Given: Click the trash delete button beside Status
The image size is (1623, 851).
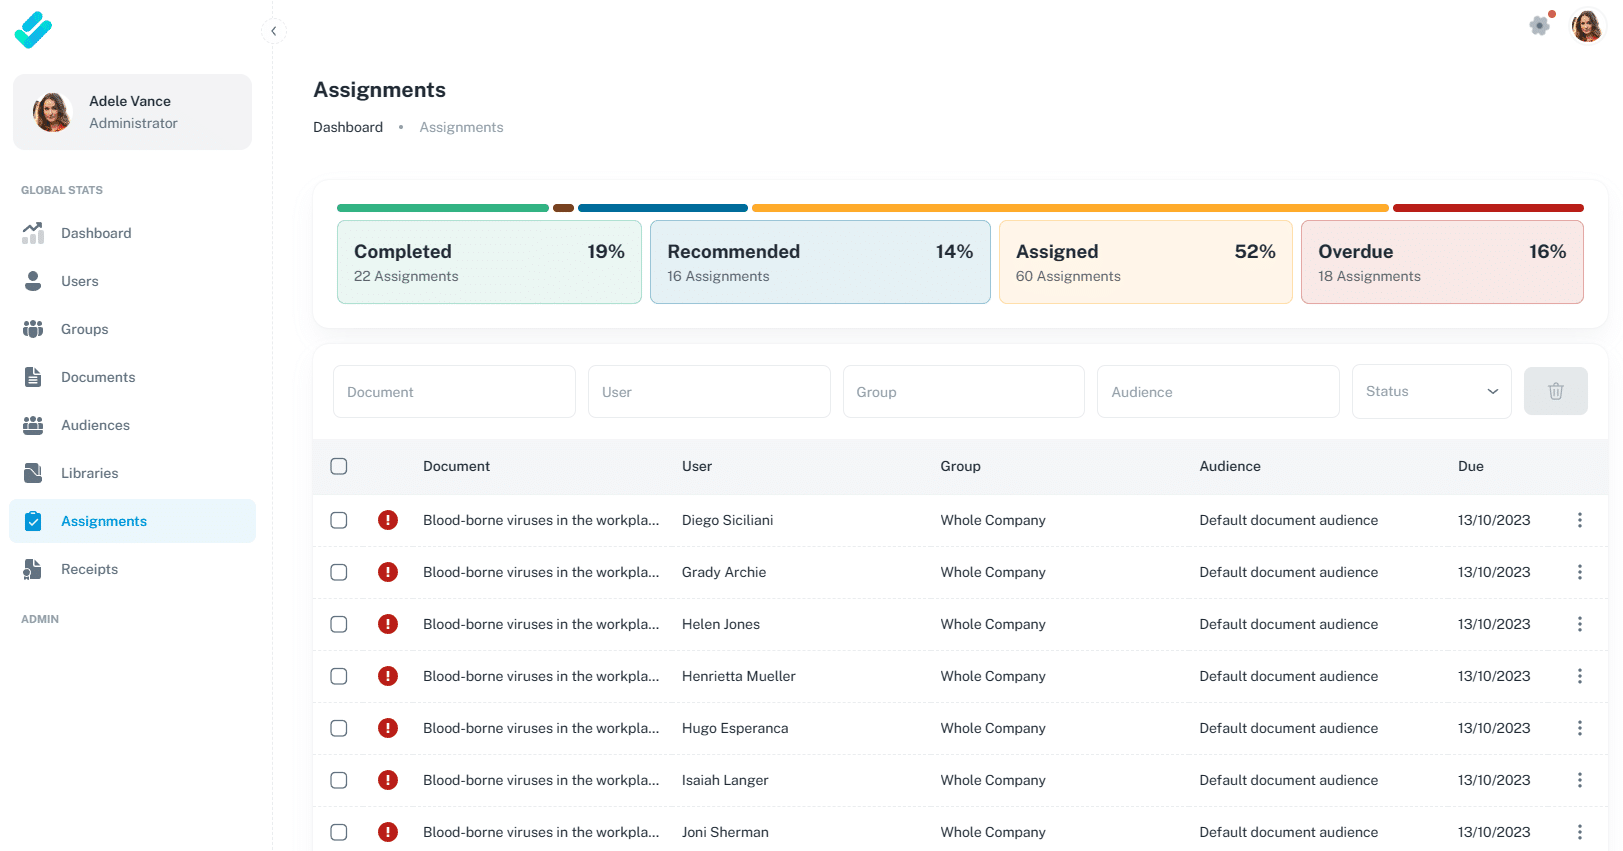Looking at the screenshot, I should coord(1555,391).
